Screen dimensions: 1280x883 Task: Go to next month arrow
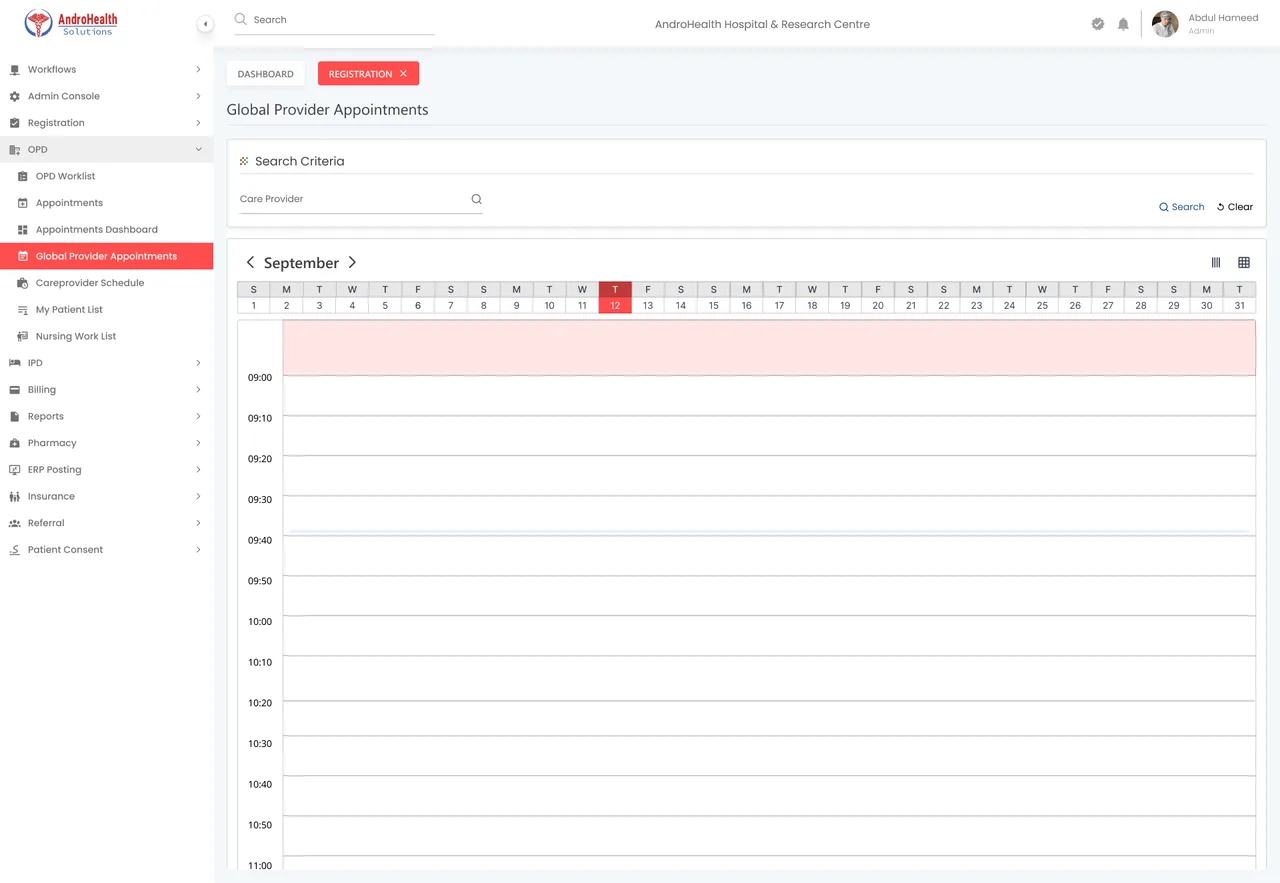pyautogui.click(x=352, y=262)
